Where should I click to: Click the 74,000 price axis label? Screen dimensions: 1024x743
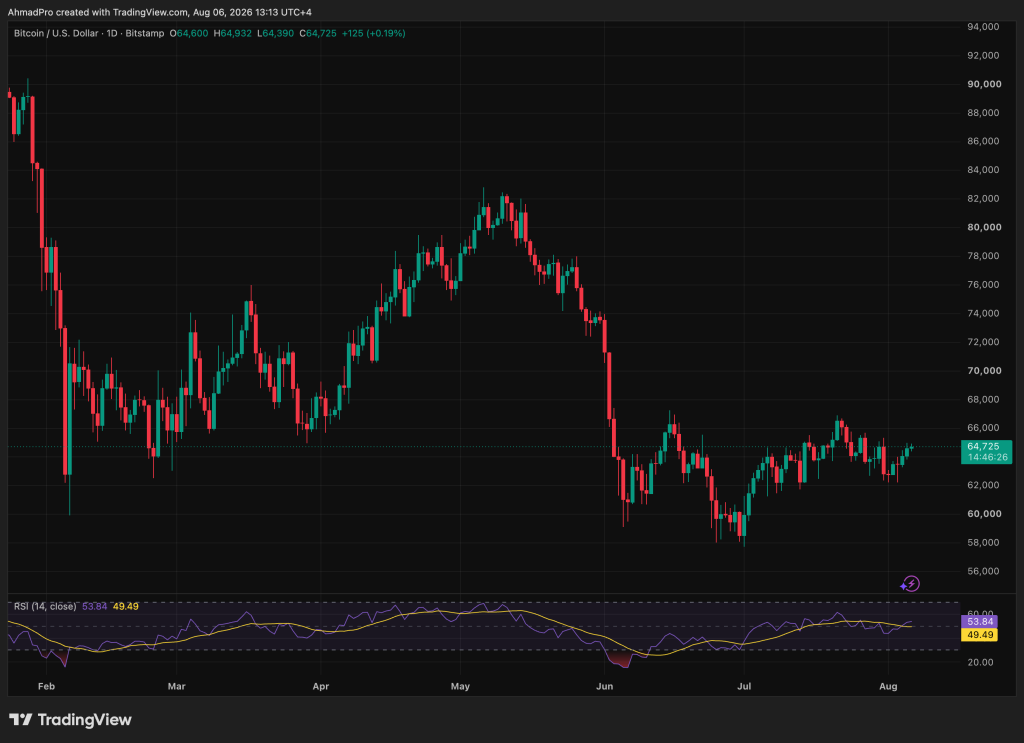[x=983, y=313]
